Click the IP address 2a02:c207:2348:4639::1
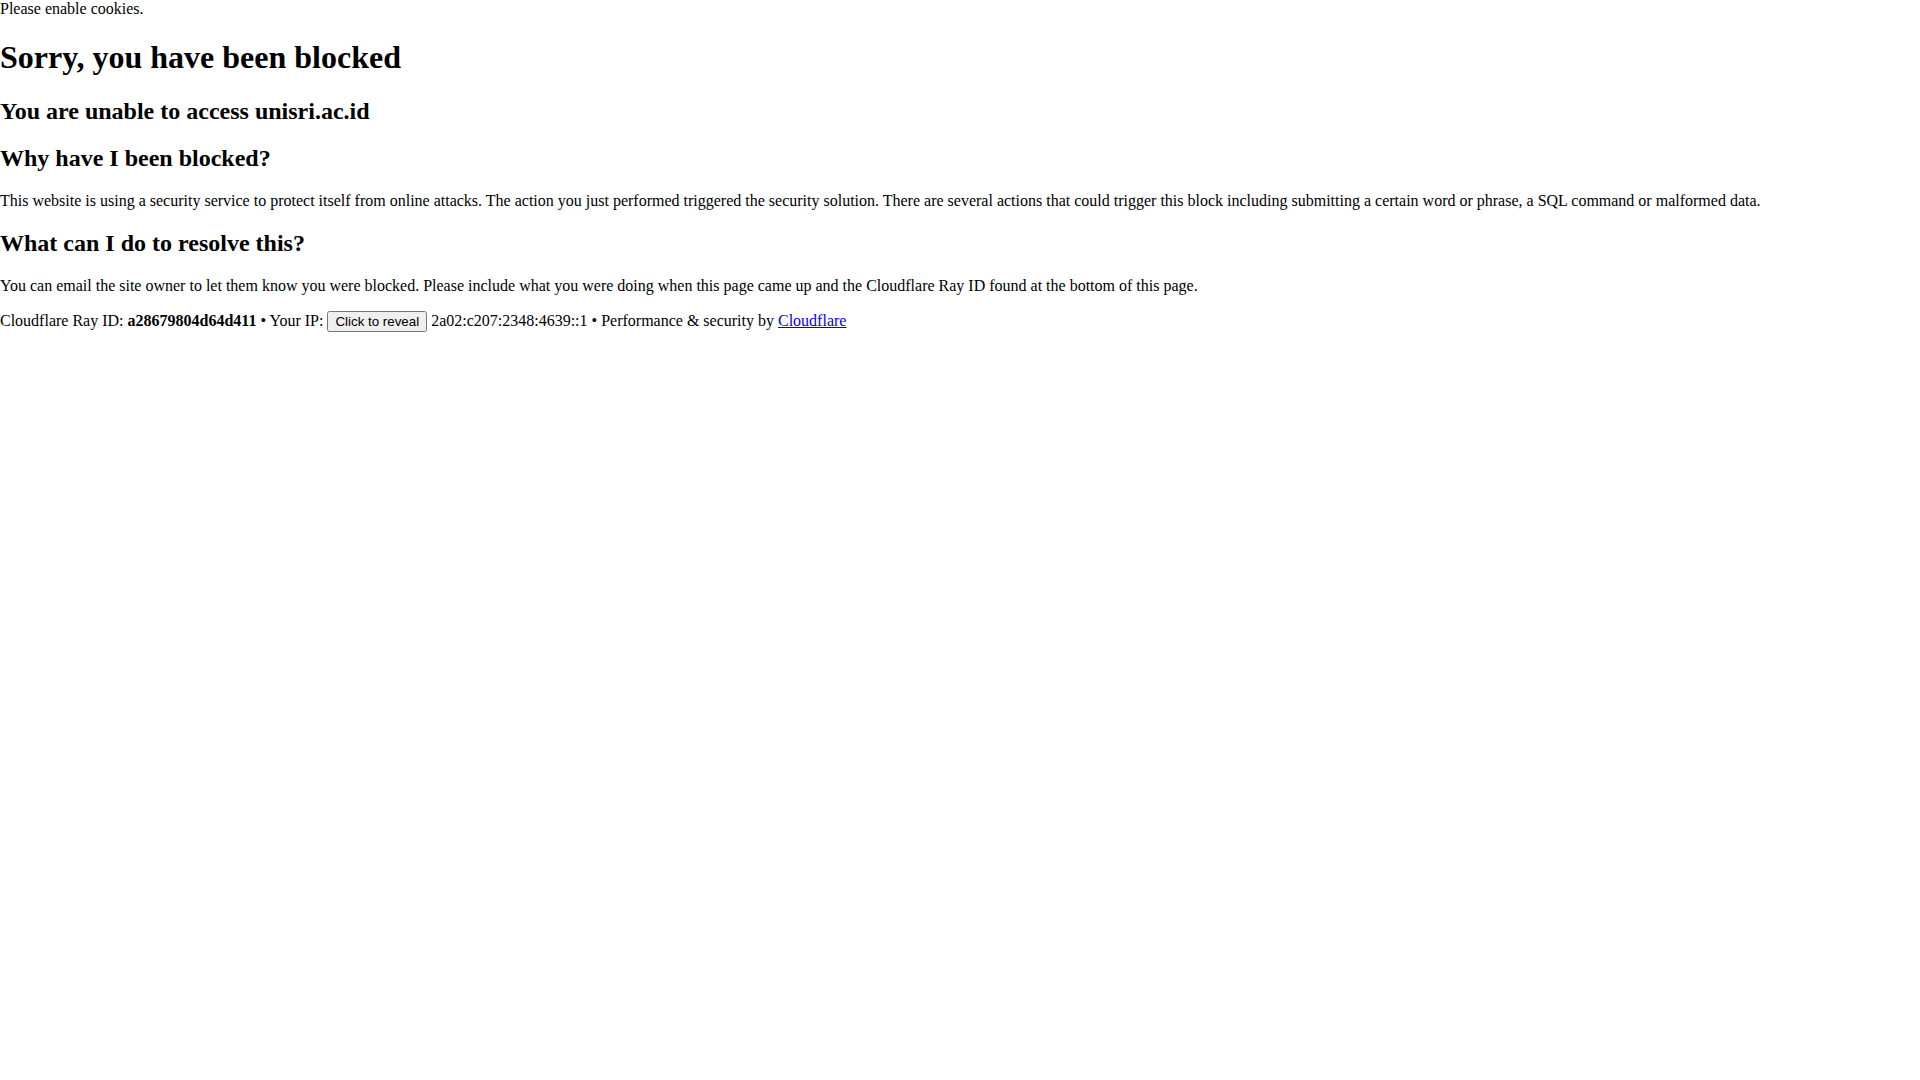This screenshot has width=1920, height=1080. coord(509,321)
